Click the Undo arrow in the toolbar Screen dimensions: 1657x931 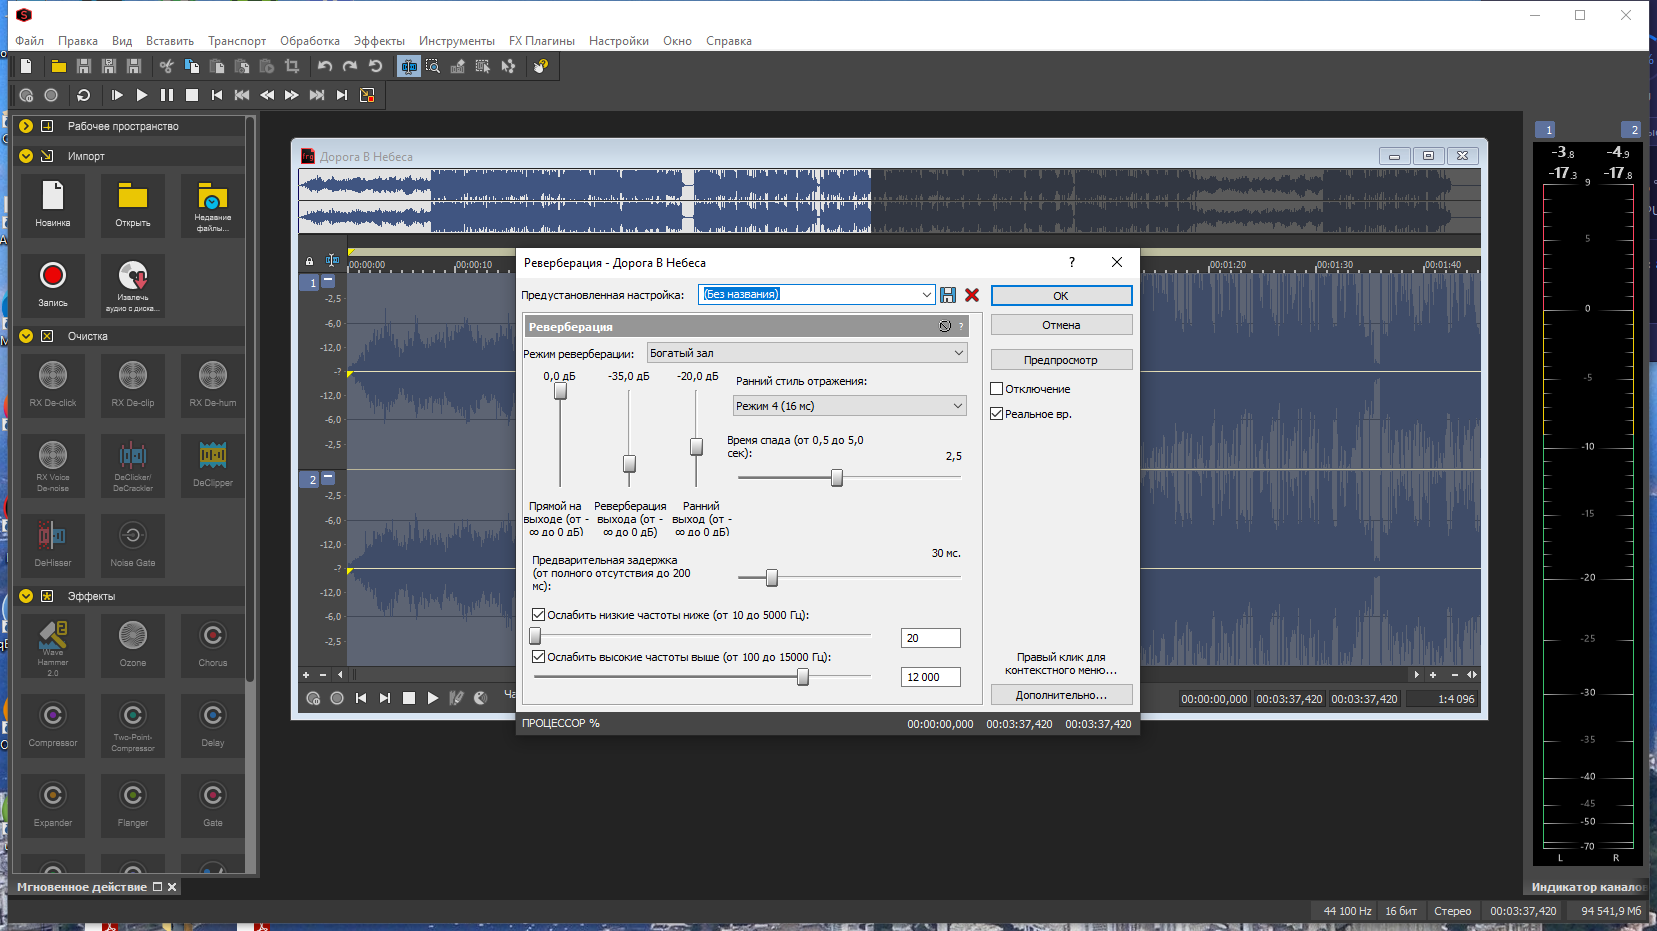pyautogui.click(x=325, y=66)
